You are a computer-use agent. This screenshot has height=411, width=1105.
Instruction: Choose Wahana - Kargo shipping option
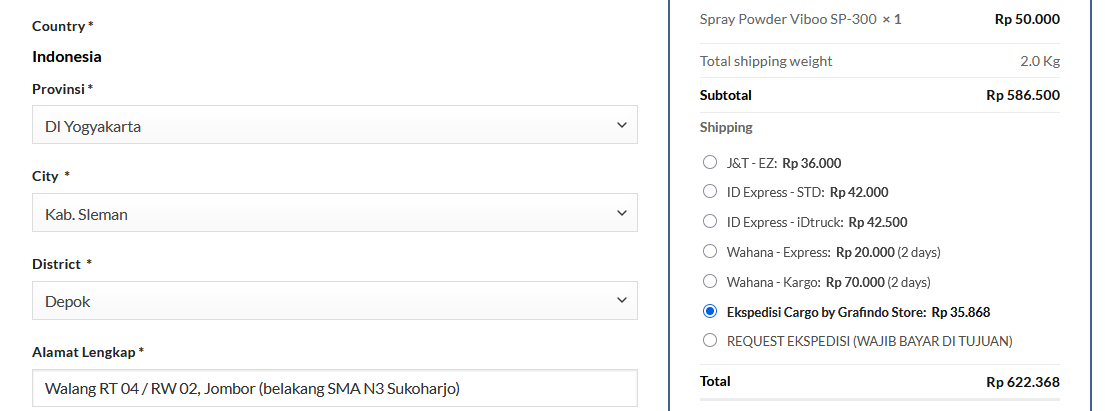[x=710, y=281]
